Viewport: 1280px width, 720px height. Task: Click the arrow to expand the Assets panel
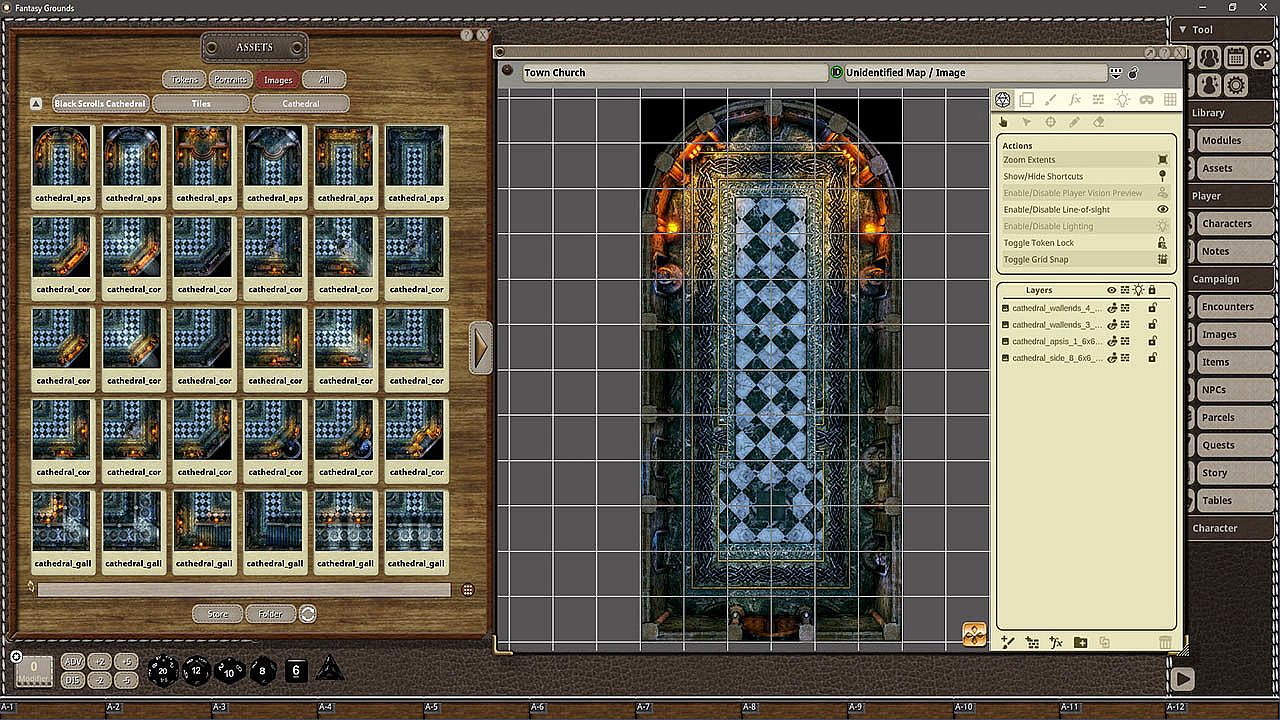click(x=481, y=348)
